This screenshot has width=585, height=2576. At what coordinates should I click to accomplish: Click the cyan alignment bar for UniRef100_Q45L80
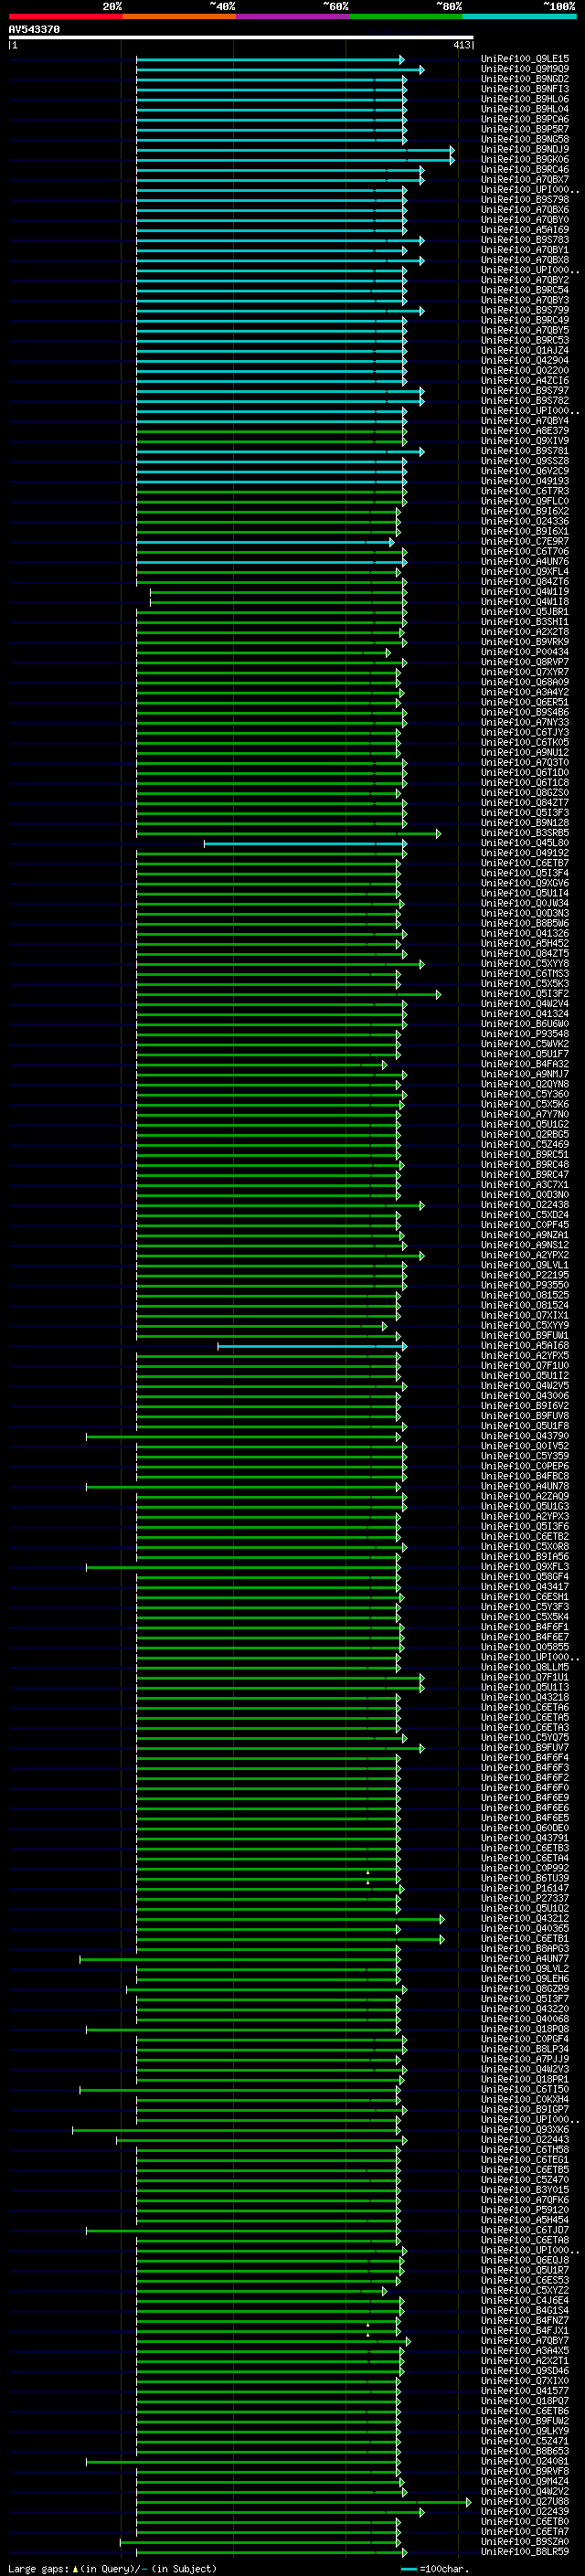pos(305,843)
